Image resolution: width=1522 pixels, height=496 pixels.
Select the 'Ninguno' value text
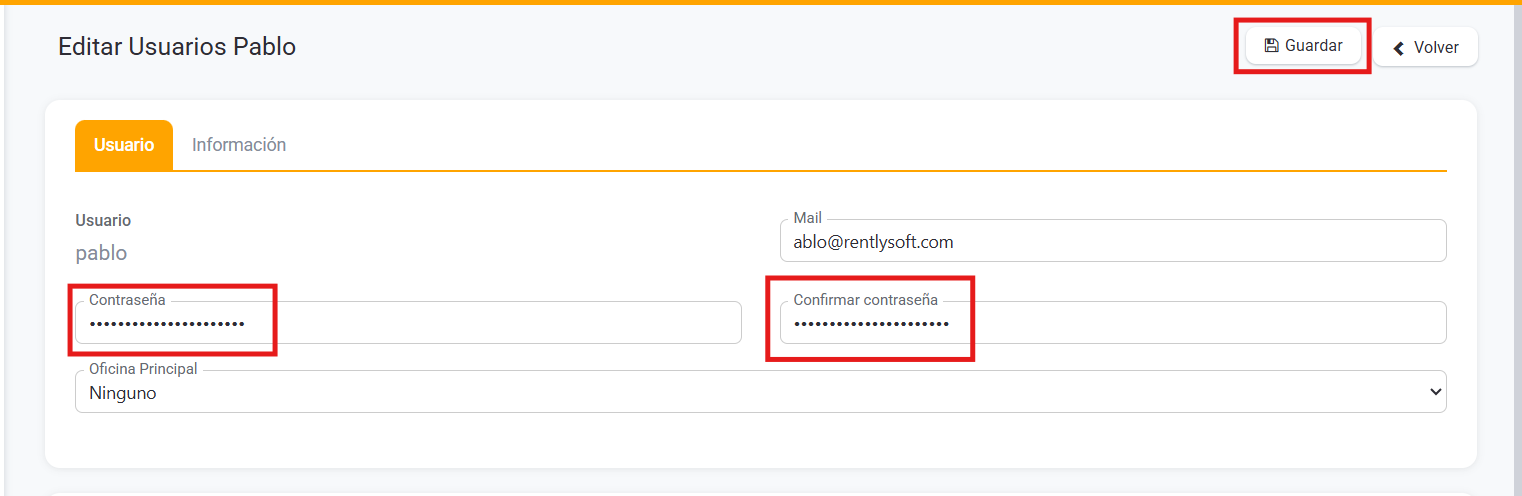click(x=122, y=393)
